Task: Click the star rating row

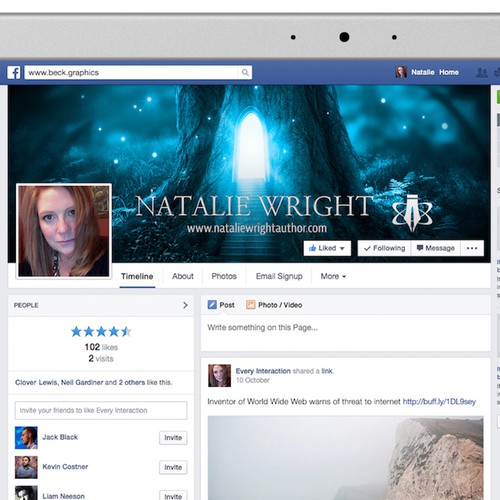Action: click(x=101, y=332)
